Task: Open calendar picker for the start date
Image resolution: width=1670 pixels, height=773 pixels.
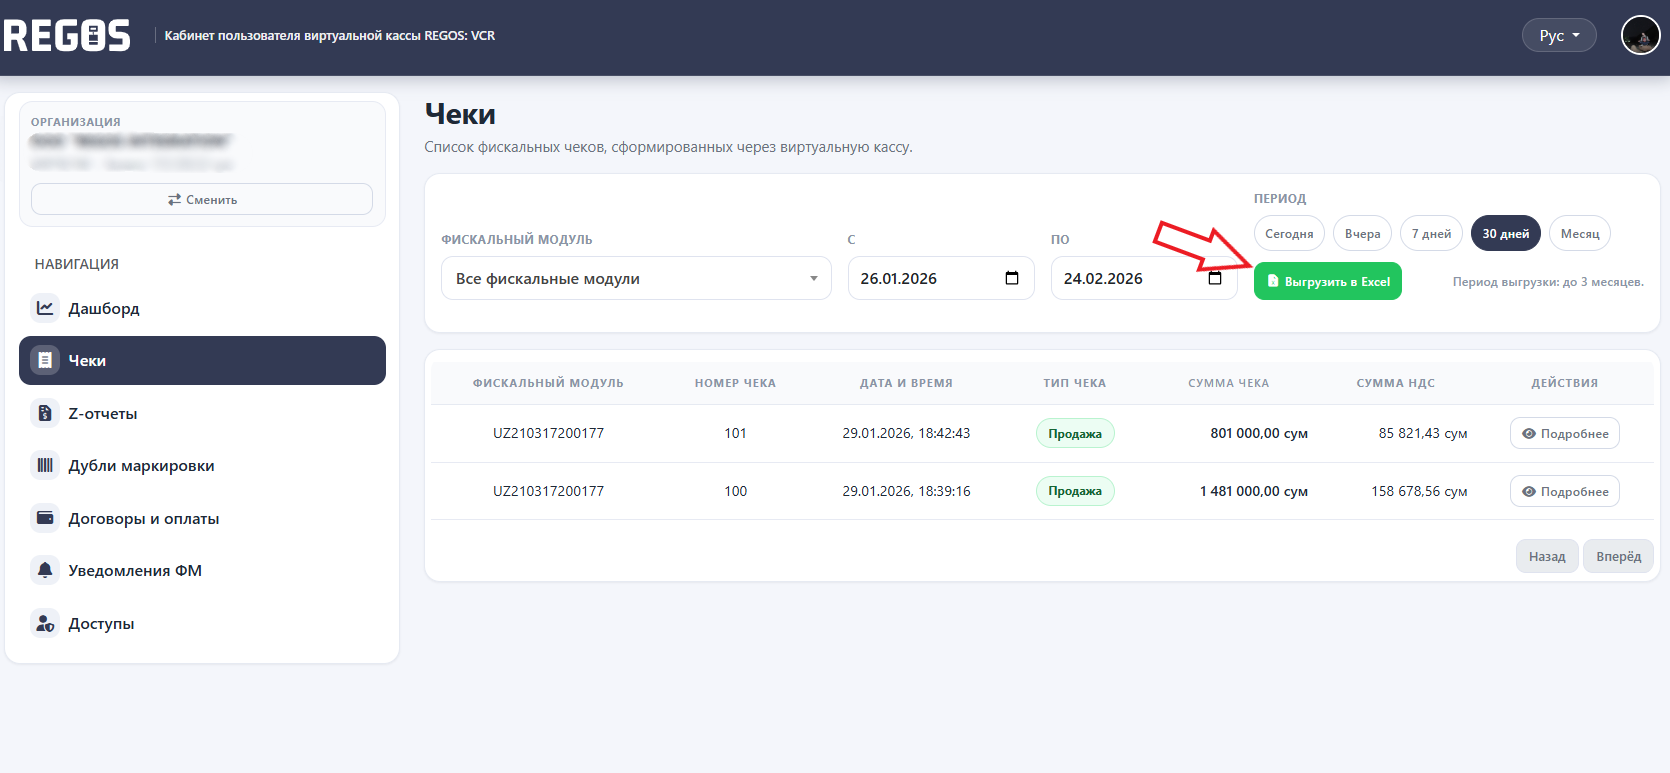Action: tap(1011, 278)
